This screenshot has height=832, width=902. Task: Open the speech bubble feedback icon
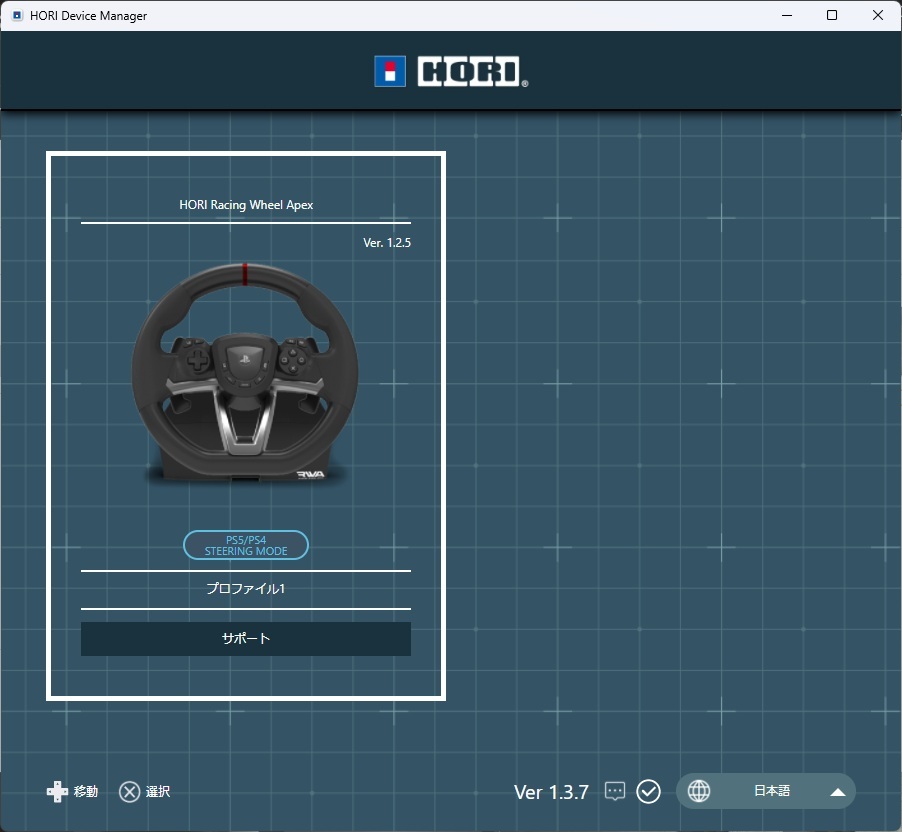[x=615, y=791]
